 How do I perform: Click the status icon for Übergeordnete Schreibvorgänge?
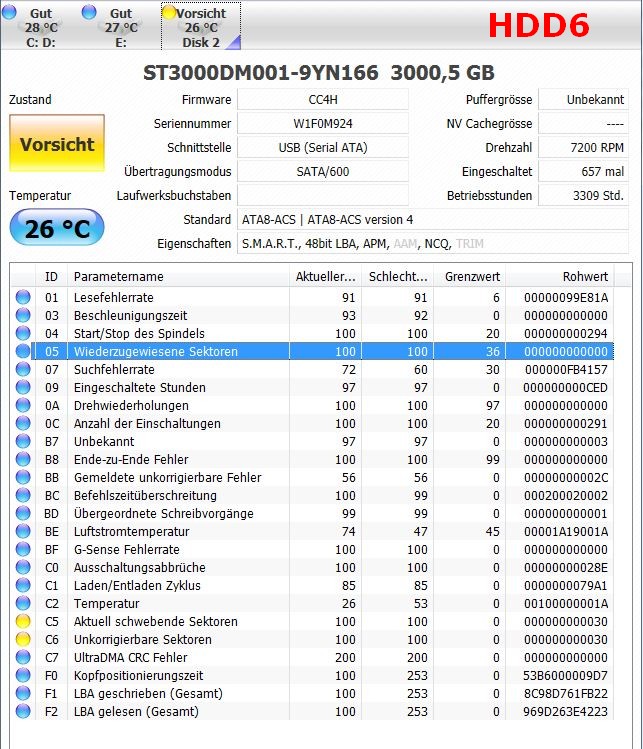23,514
